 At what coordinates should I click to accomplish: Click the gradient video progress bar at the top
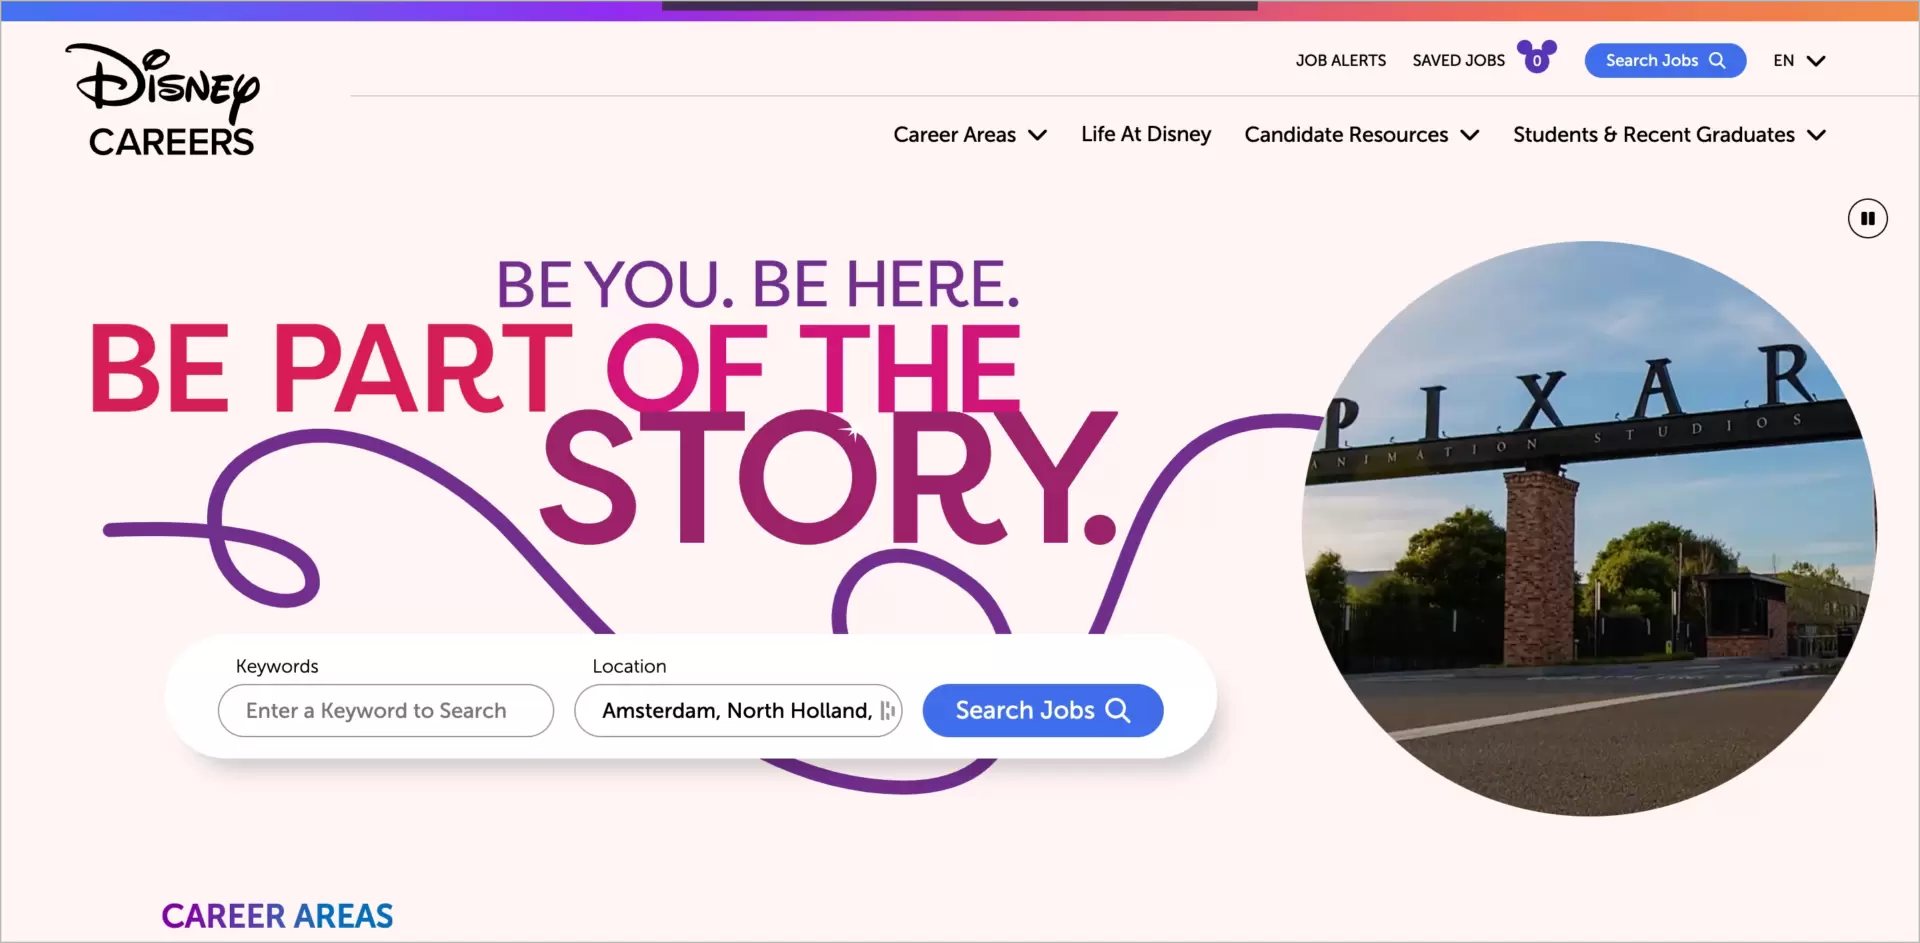(960, 7)
